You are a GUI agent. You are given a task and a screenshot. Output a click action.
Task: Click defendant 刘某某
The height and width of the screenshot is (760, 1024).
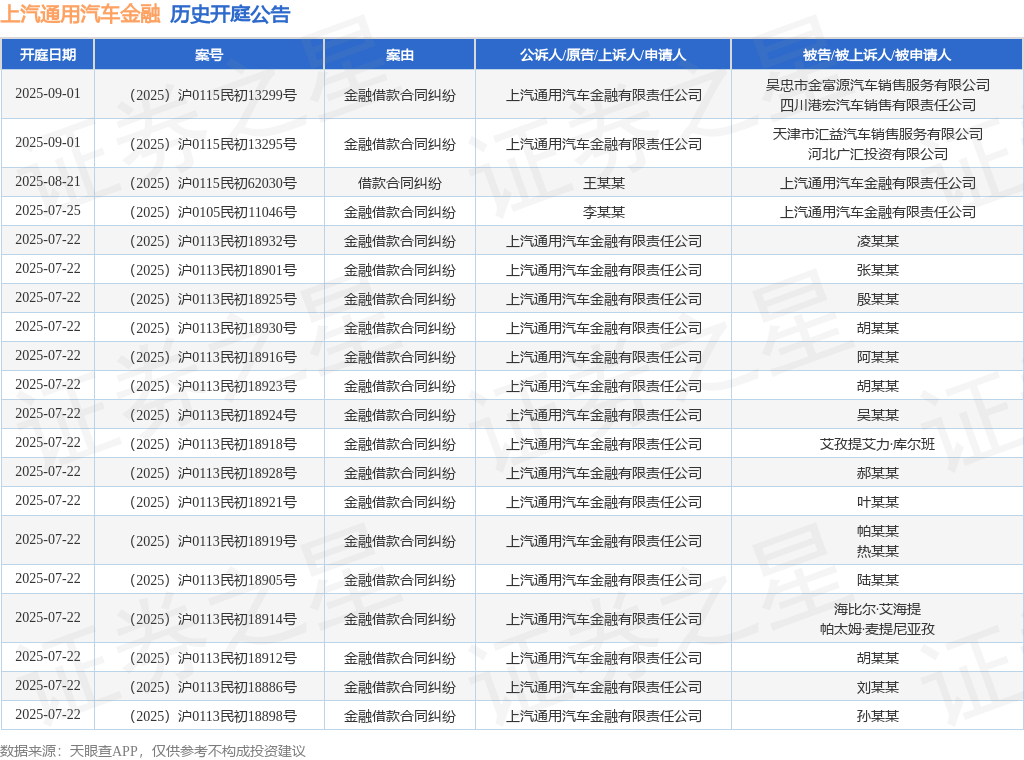(878, 687)
